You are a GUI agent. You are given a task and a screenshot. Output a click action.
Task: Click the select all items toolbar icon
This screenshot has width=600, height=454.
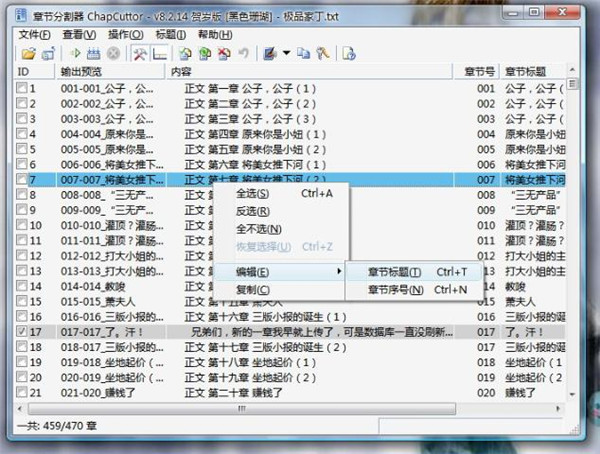(185, 54)
